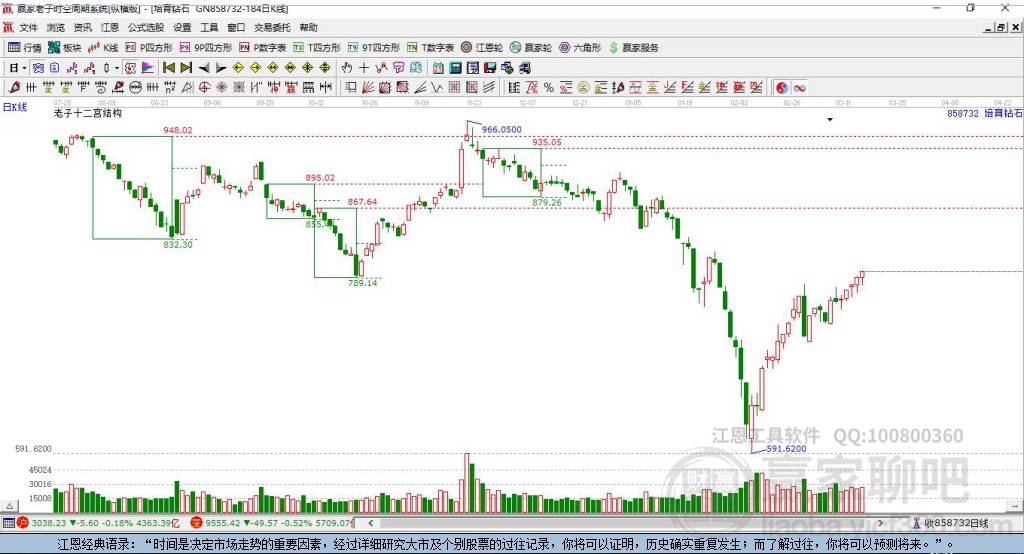
Task: Open the 交易委托 menu
Action: click(x=272, y=27)
